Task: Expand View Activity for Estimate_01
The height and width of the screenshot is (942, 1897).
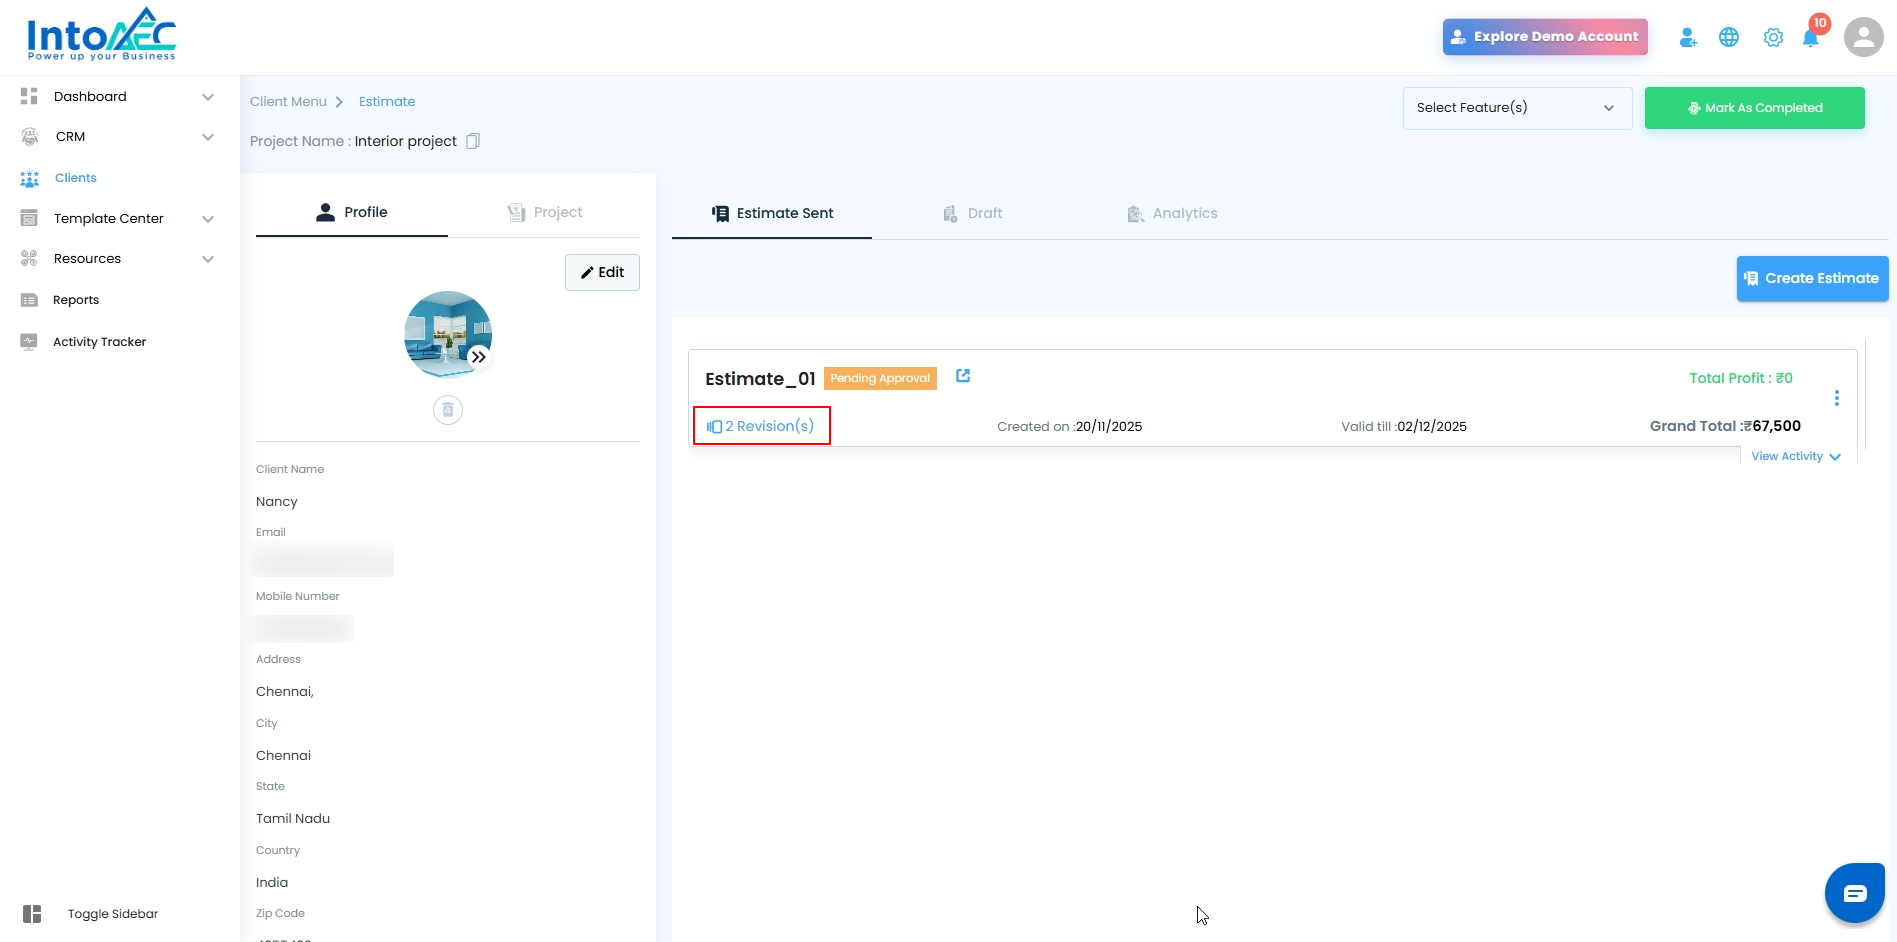Action: pyautogui.click(x=1796, y=456)
